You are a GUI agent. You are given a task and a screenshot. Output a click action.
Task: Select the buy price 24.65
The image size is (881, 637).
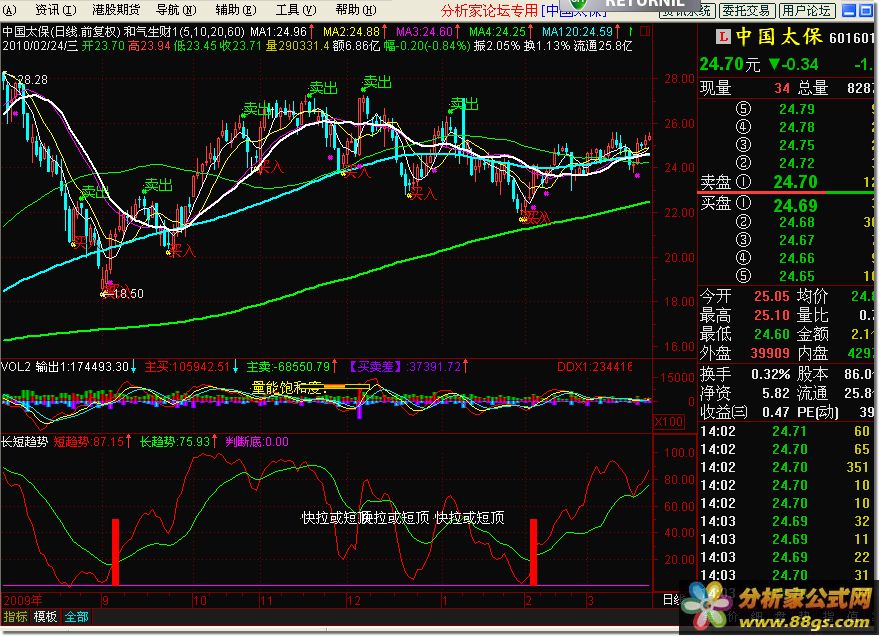796,276
